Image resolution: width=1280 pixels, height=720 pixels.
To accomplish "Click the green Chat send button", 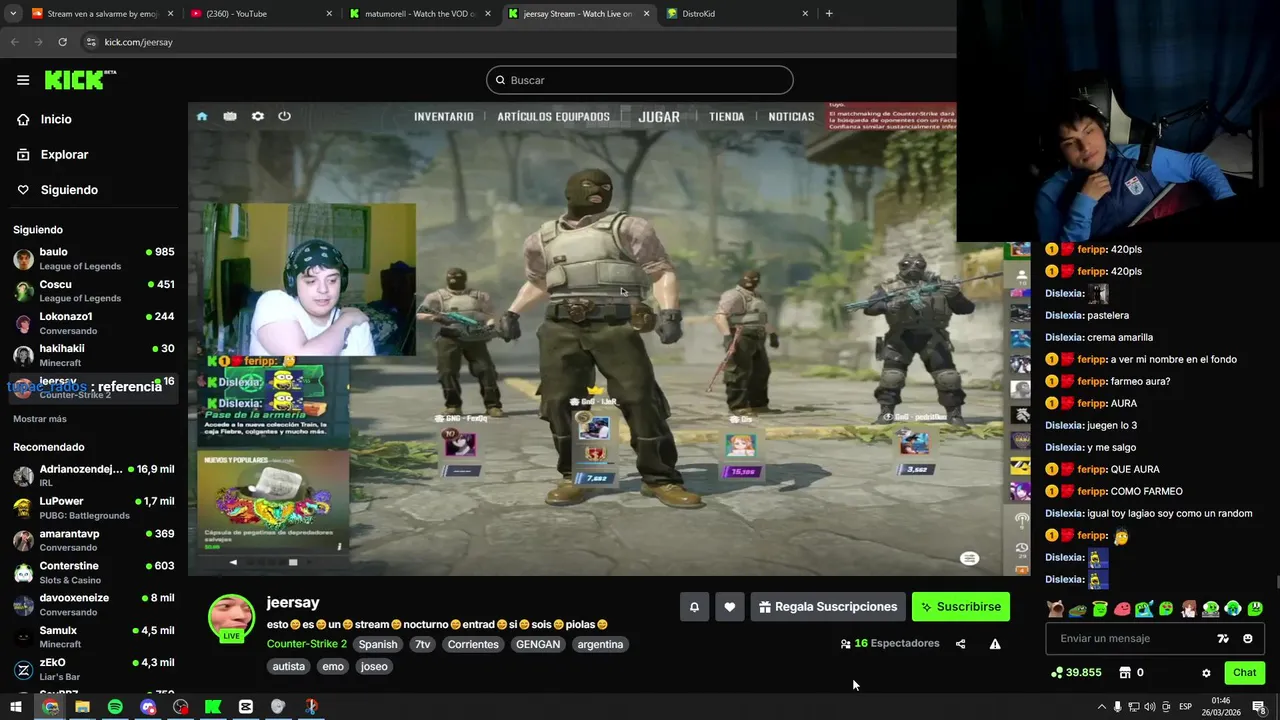I will [x=1245, y=673].
